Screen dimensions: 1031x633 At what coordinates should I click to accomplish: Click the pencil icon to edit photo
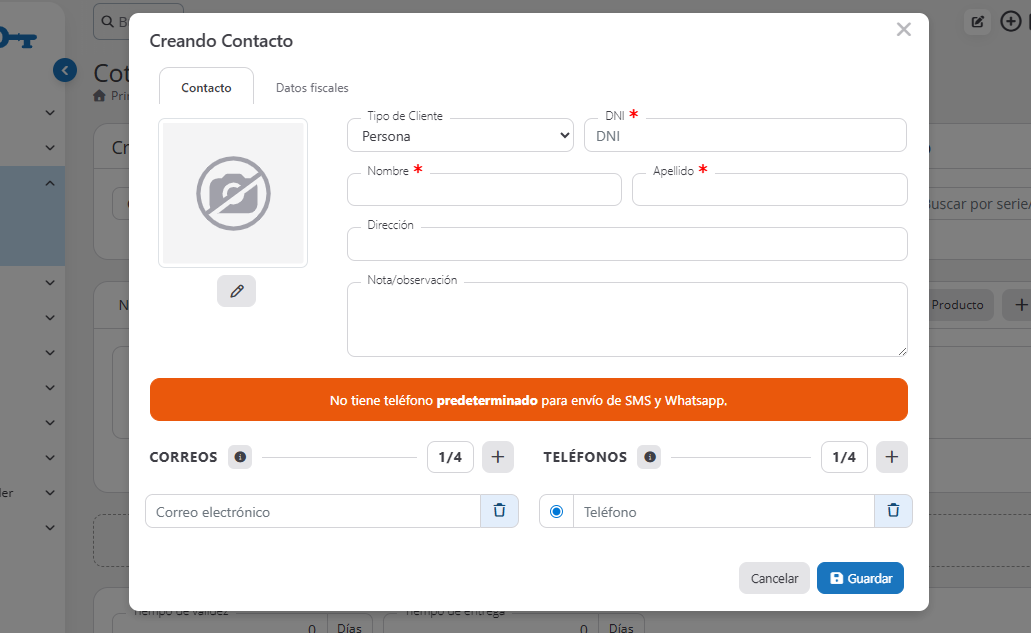236,291
